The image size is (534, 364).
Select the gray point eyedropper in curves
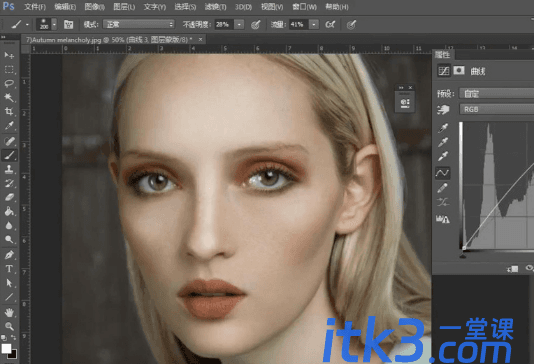click(443, 142)
